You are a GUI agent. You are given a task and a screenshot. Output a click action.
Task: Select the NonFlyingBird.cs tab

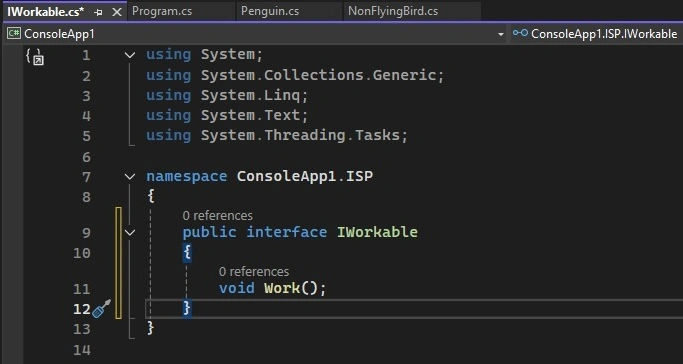(392, 11)
